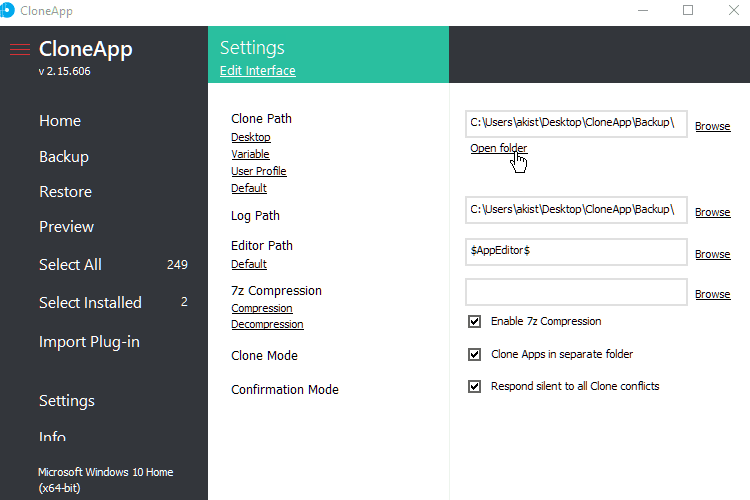Click the Variable link under Clone Path
Screen dimensions: 750x500
tap(250, 154)
